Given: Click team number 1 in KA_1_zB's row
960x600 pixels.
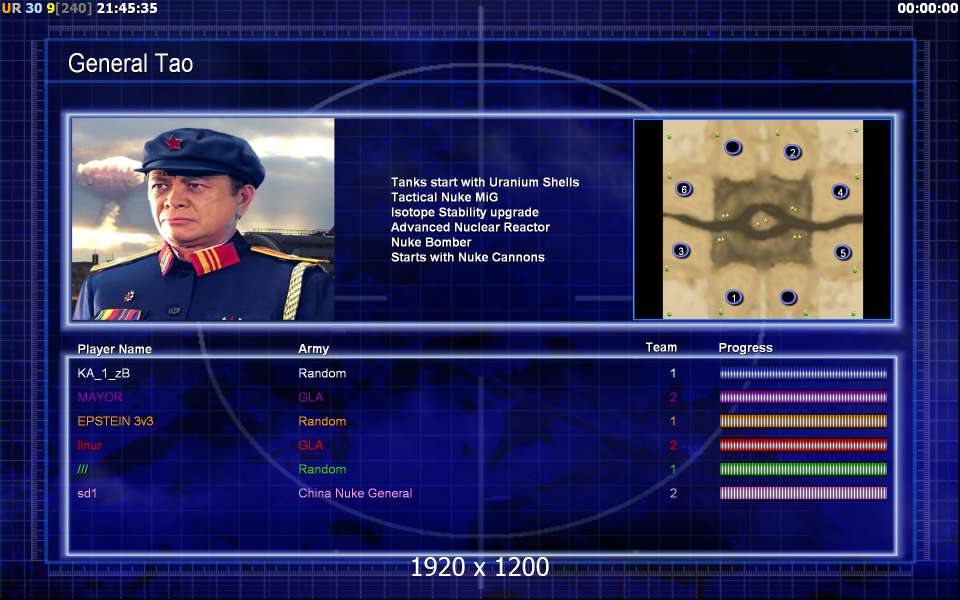Looking at the screenshot, I should (673, 373).
